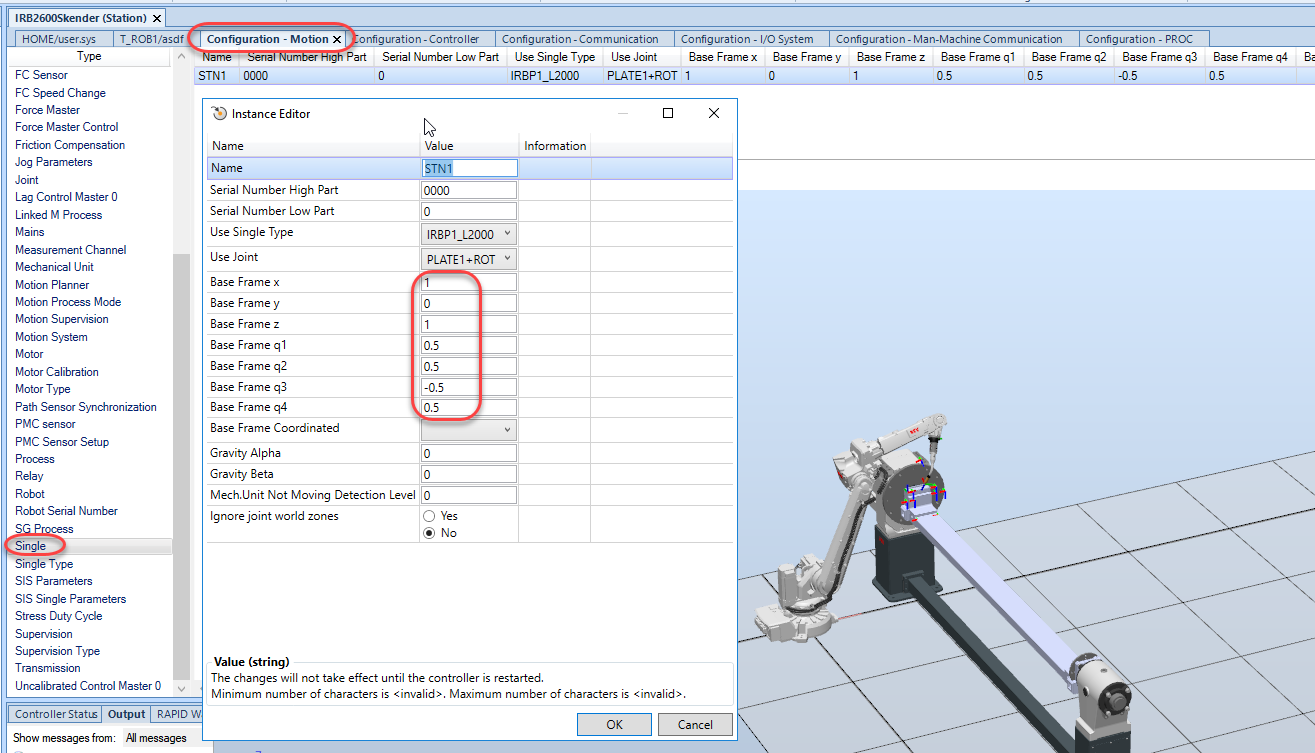Select Yes for Ignore joint world zones

pyautogui.click(x=429, y=516)
